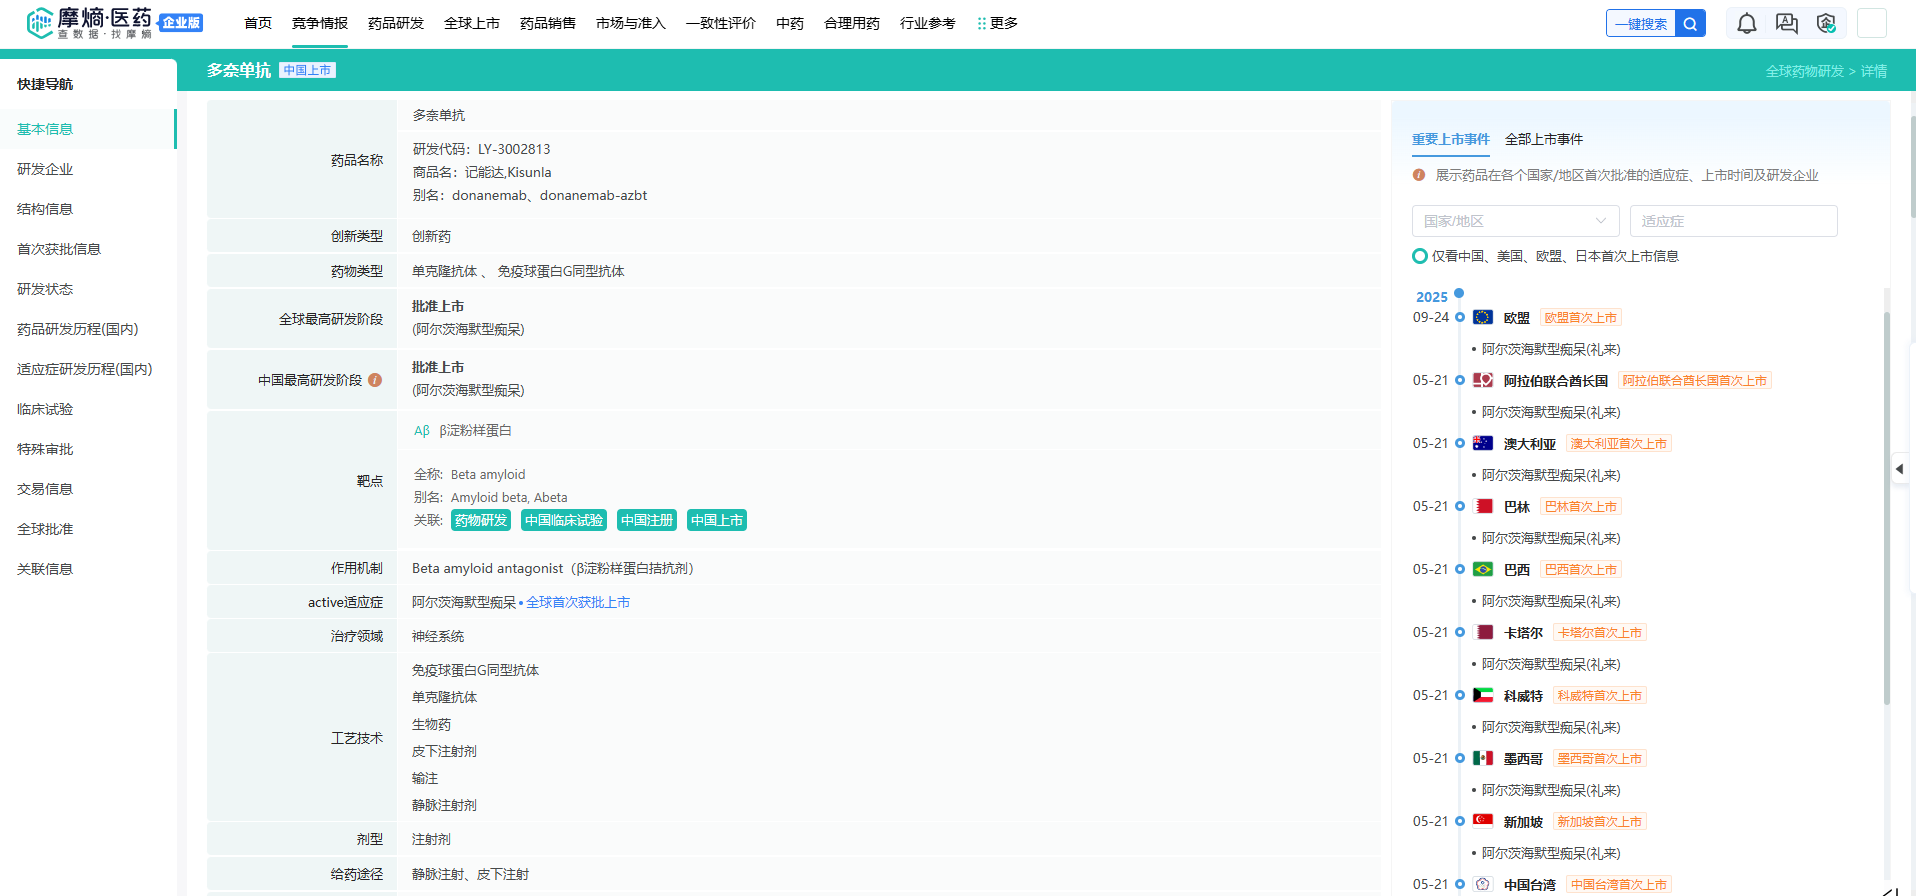Click the 适应症 filter field
The image size is (1916, 896).
(1733, 221)
